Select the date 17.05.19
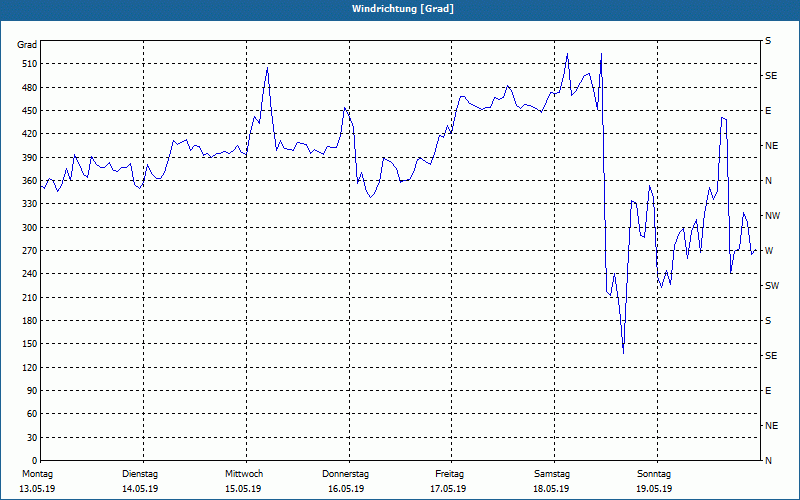The height and width of the screenshot is (500, 800). 448,489
